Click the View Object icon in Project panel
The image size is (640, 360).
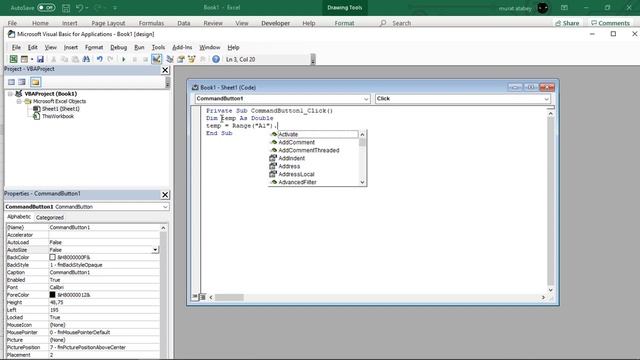pyautogui.click(x=22, y=82)
